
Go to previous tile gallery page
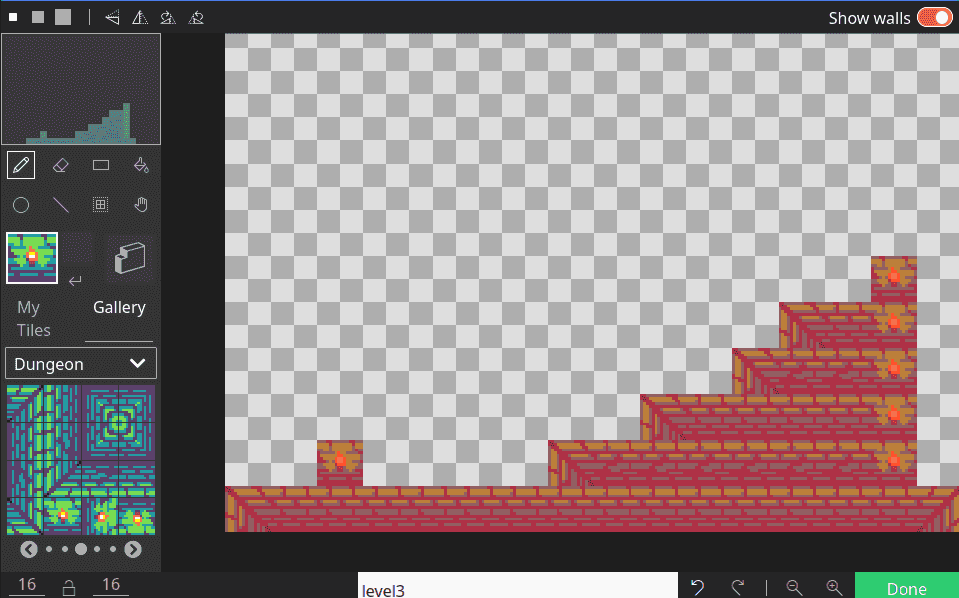coord(29,549)
